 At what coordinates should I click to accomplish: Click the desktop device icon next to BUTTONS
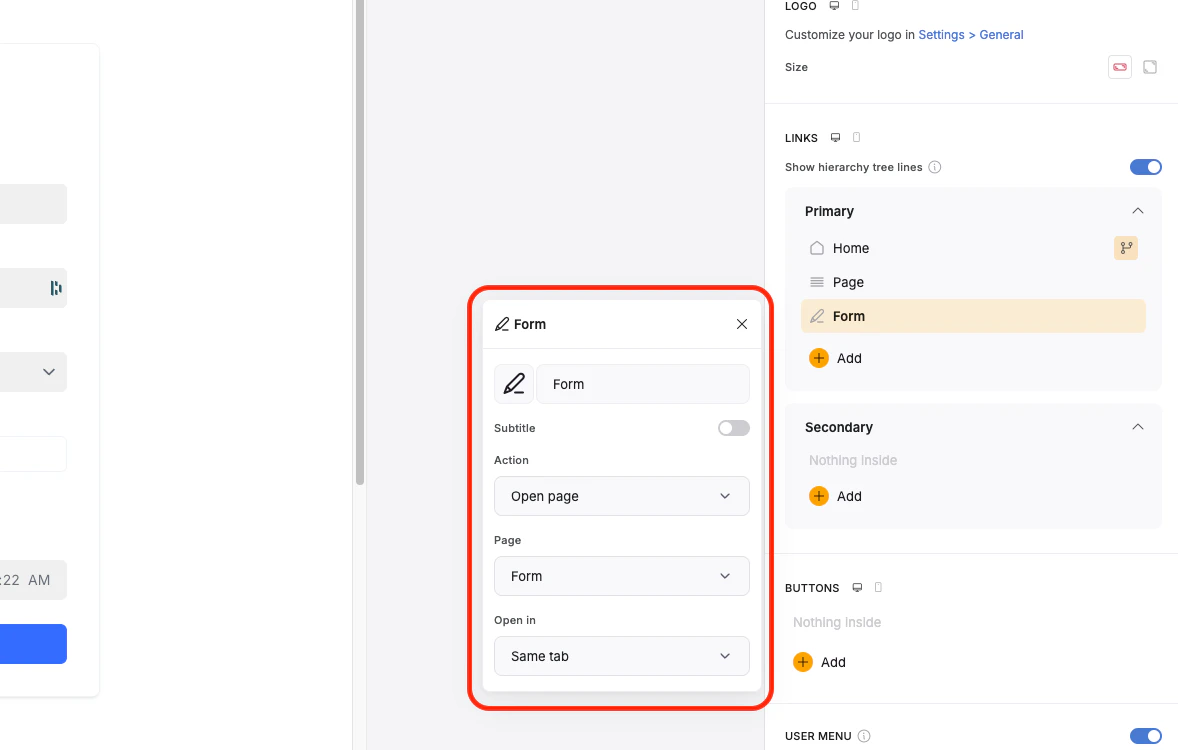[857, 588]
